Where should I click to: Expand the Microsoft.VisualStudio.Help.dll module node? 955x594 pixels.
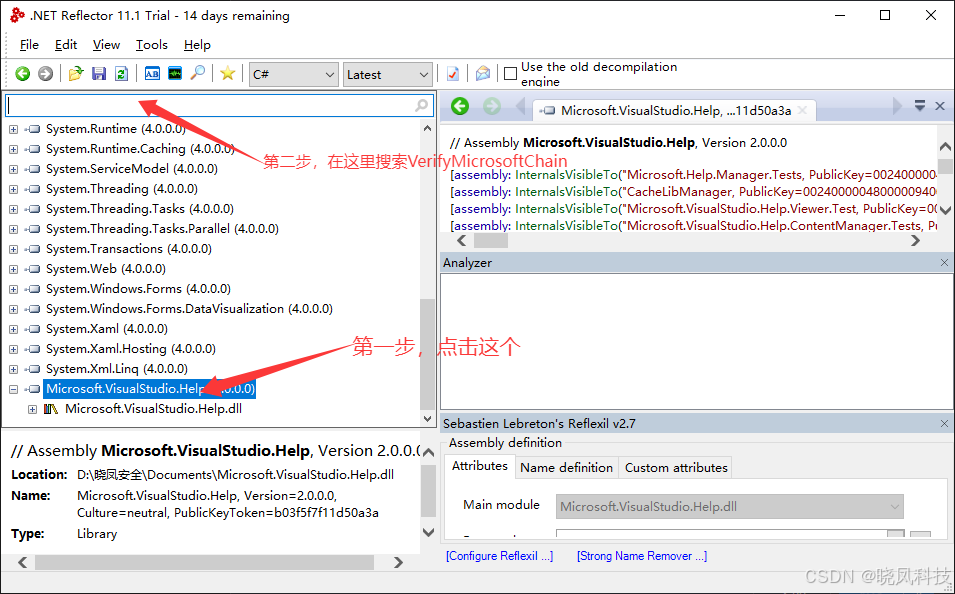pyautogui.click(x=32, y=409)
